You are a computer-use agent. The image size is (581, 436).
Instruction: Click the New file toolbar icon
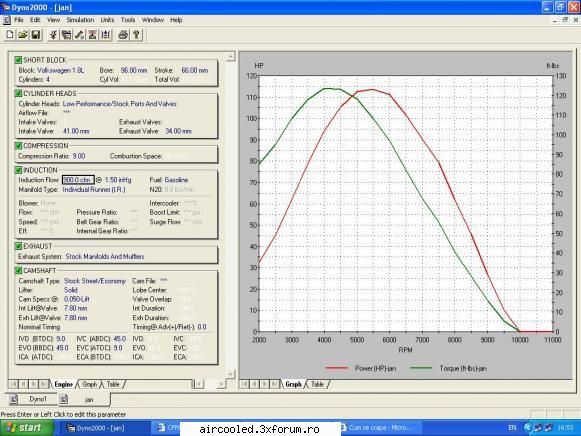[x=10, y=35]
